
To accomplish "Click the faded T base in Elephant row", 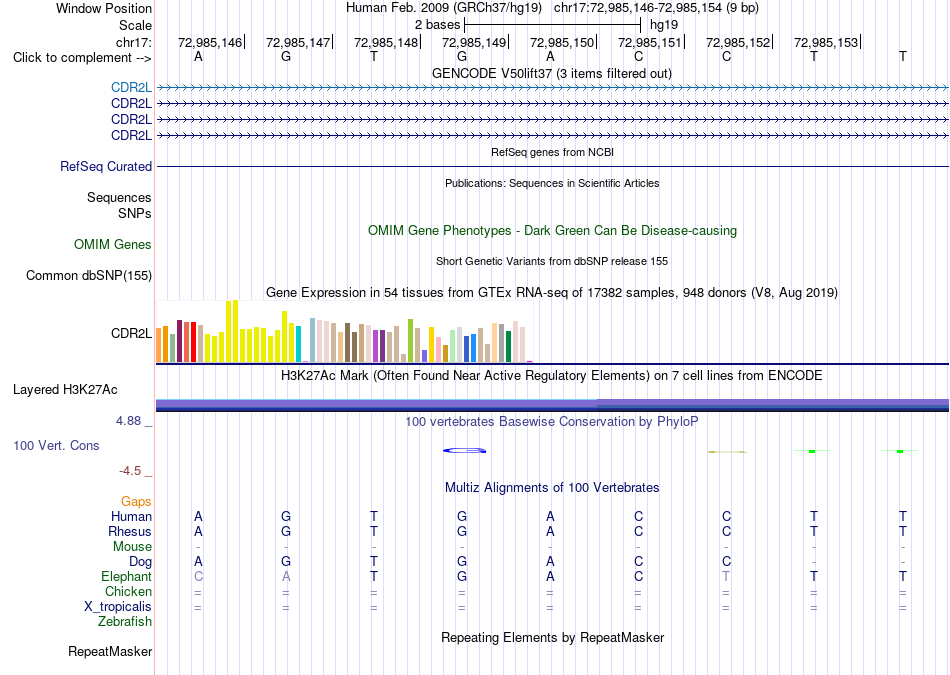I will point(726,577).
